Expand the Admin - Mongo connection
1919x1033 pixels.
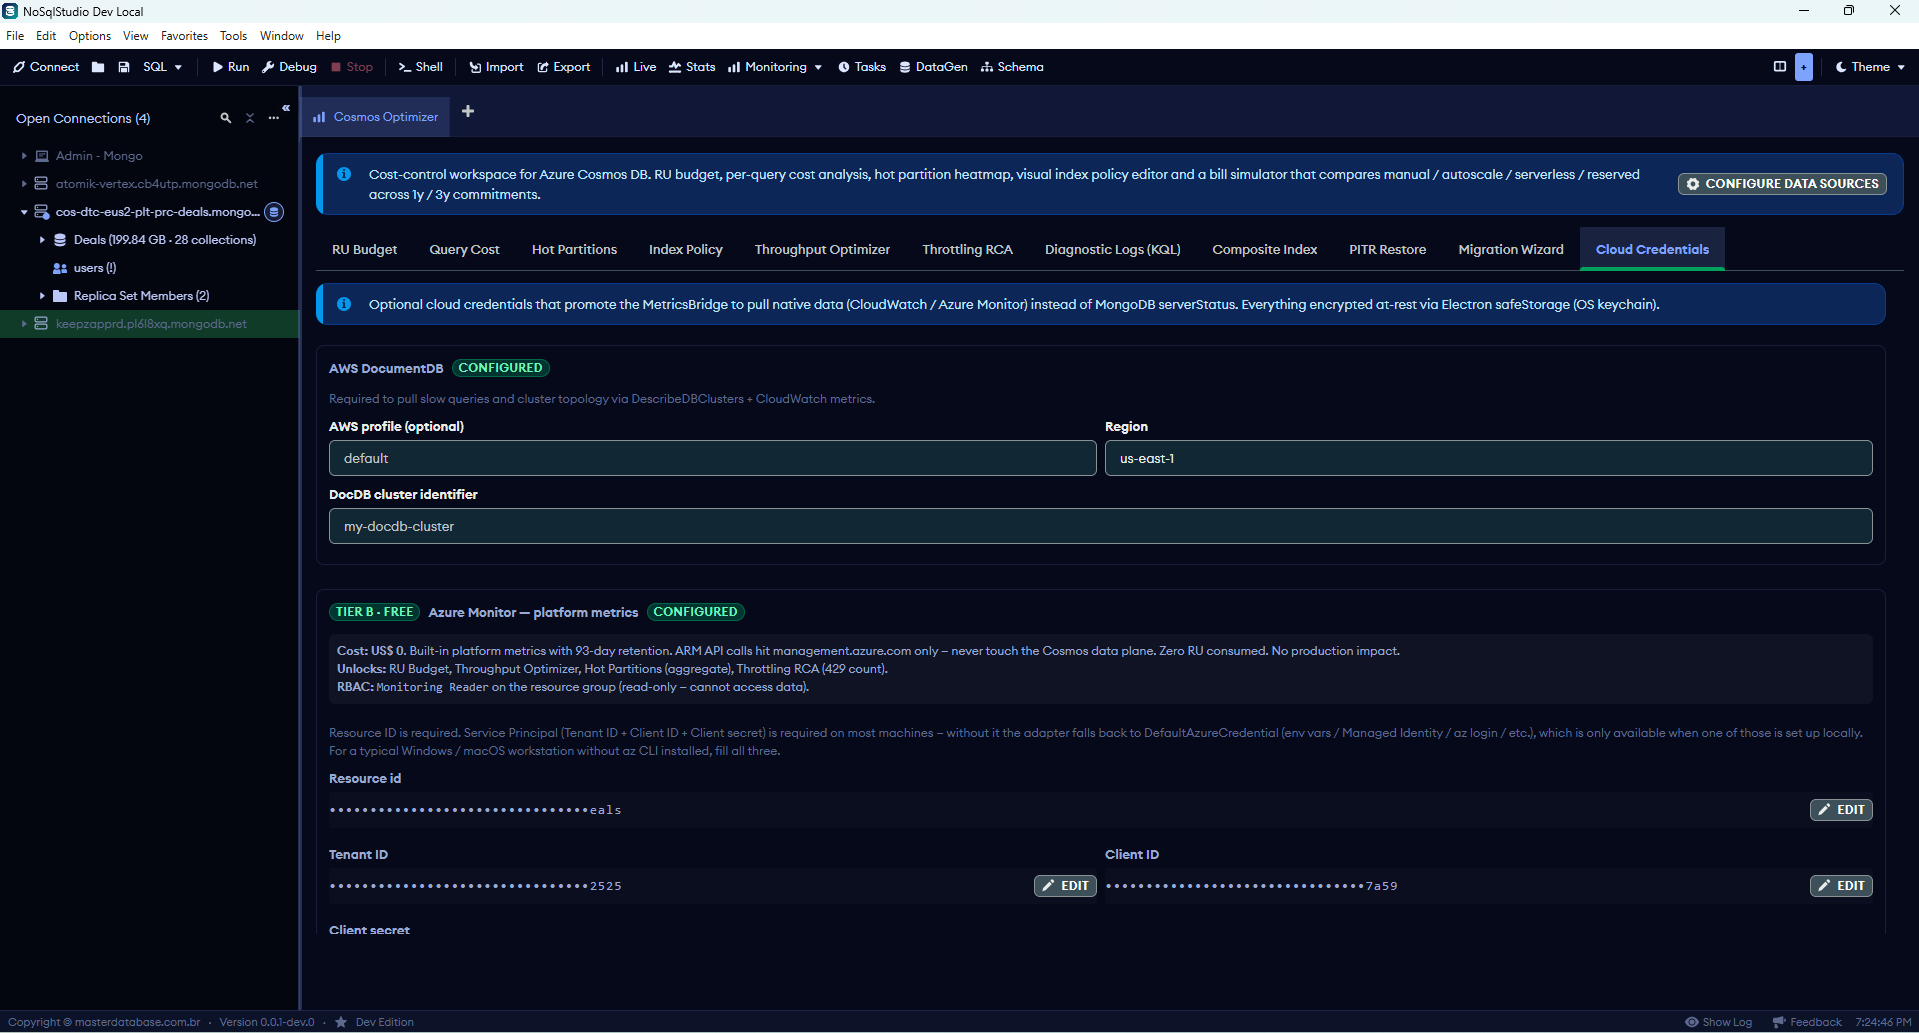24,156
